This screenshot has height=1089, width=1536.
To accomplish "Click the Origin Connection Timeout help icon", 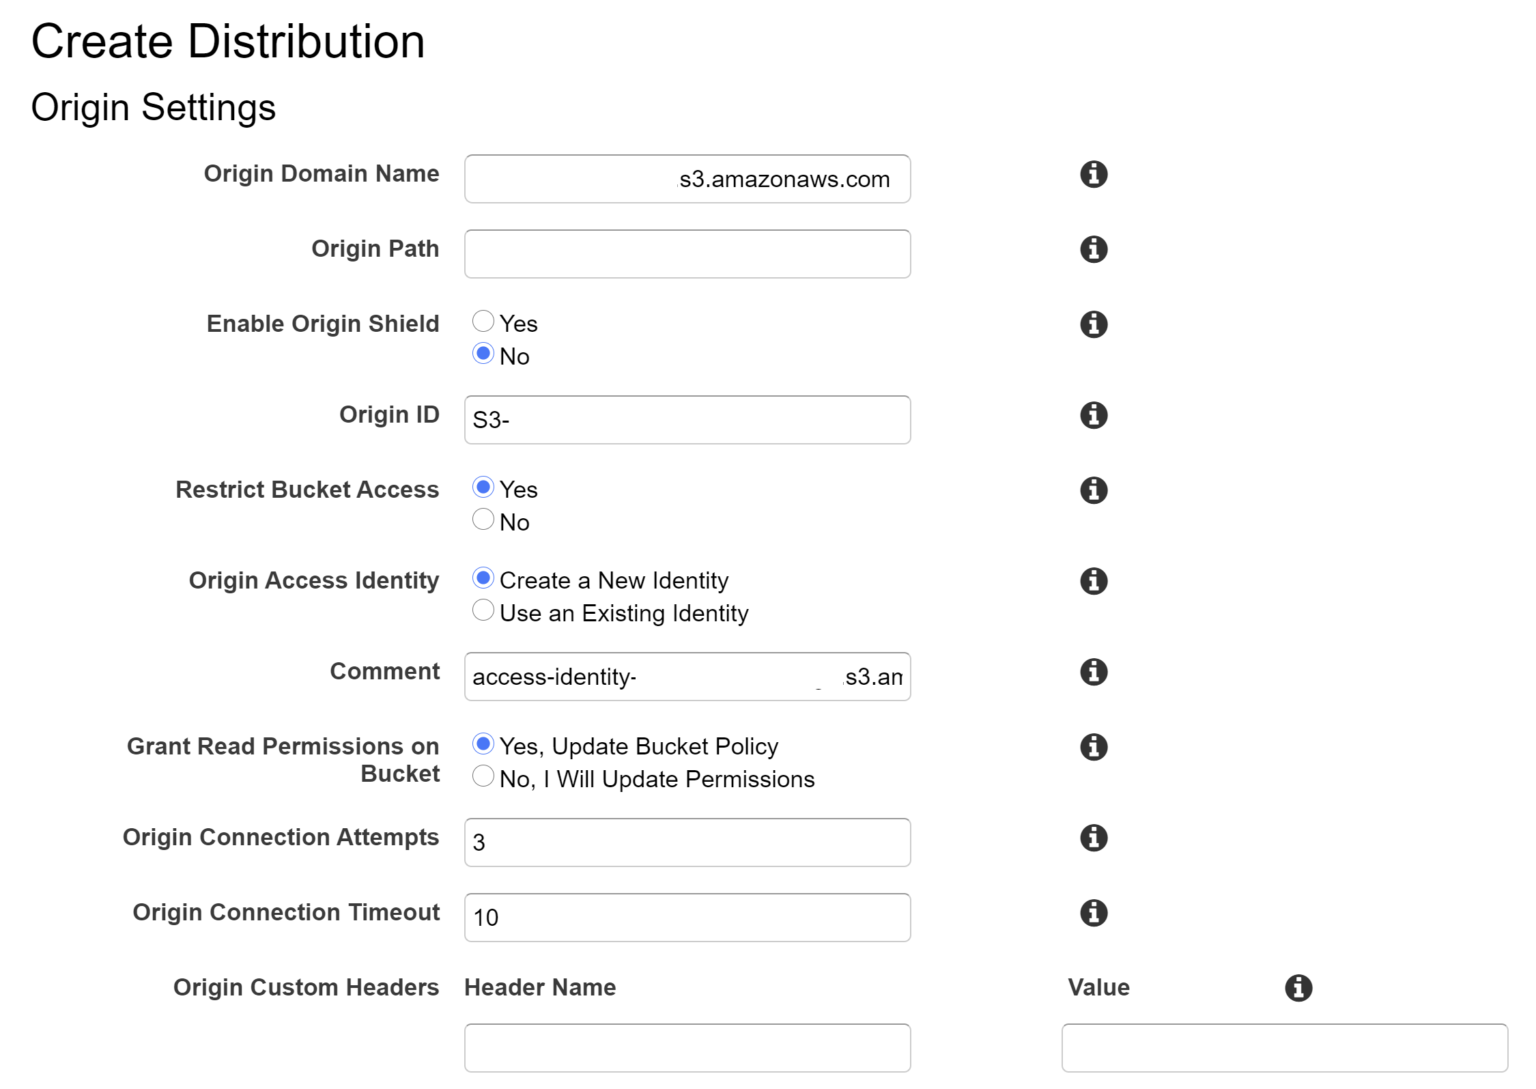I will [x=1093, y=913].
